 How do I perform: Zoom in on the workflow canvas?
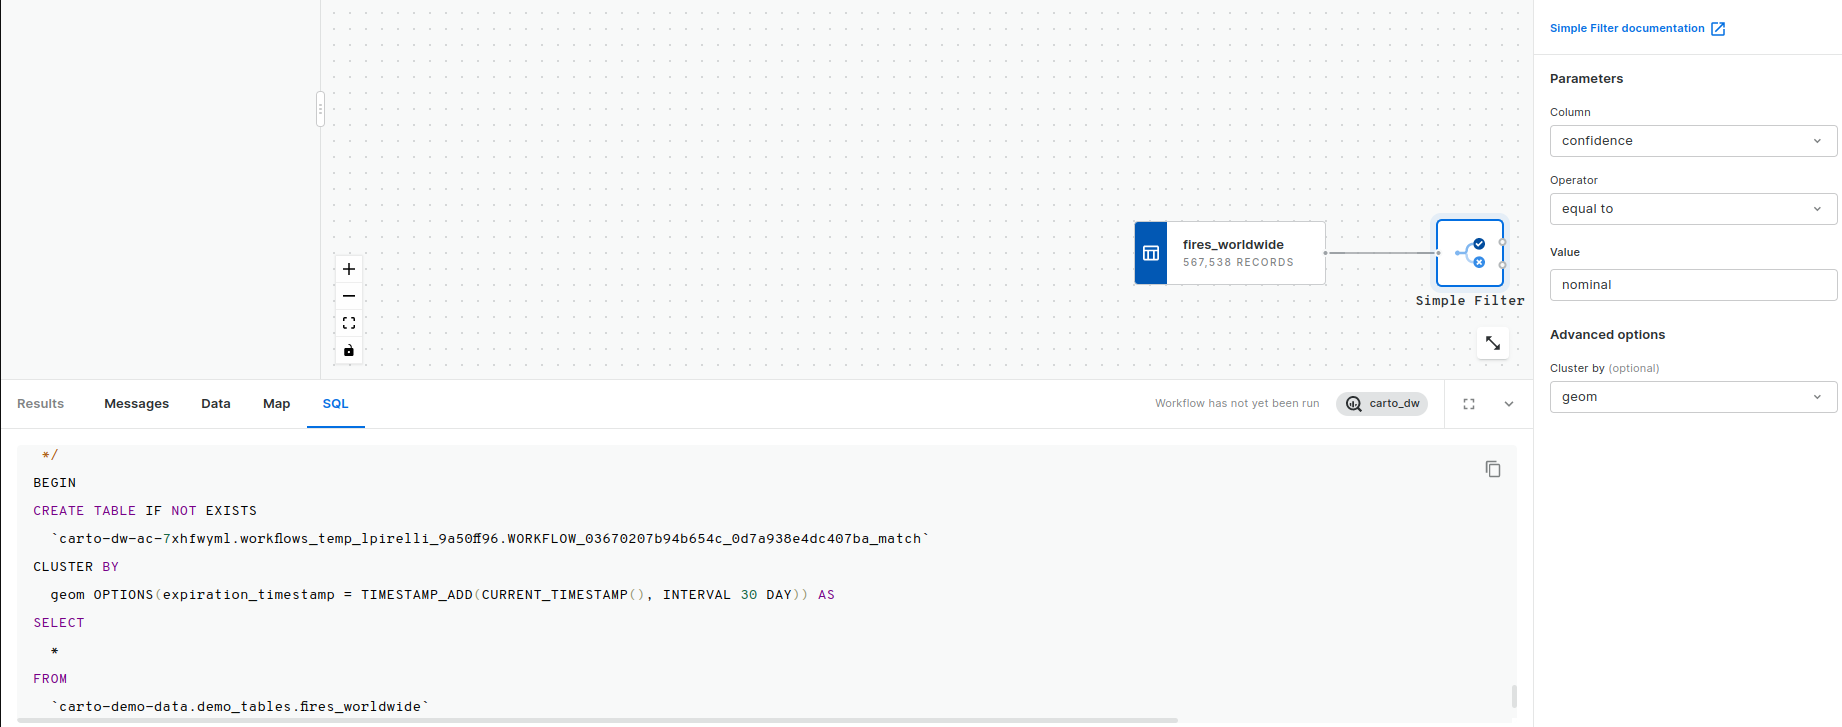point(349,269)
